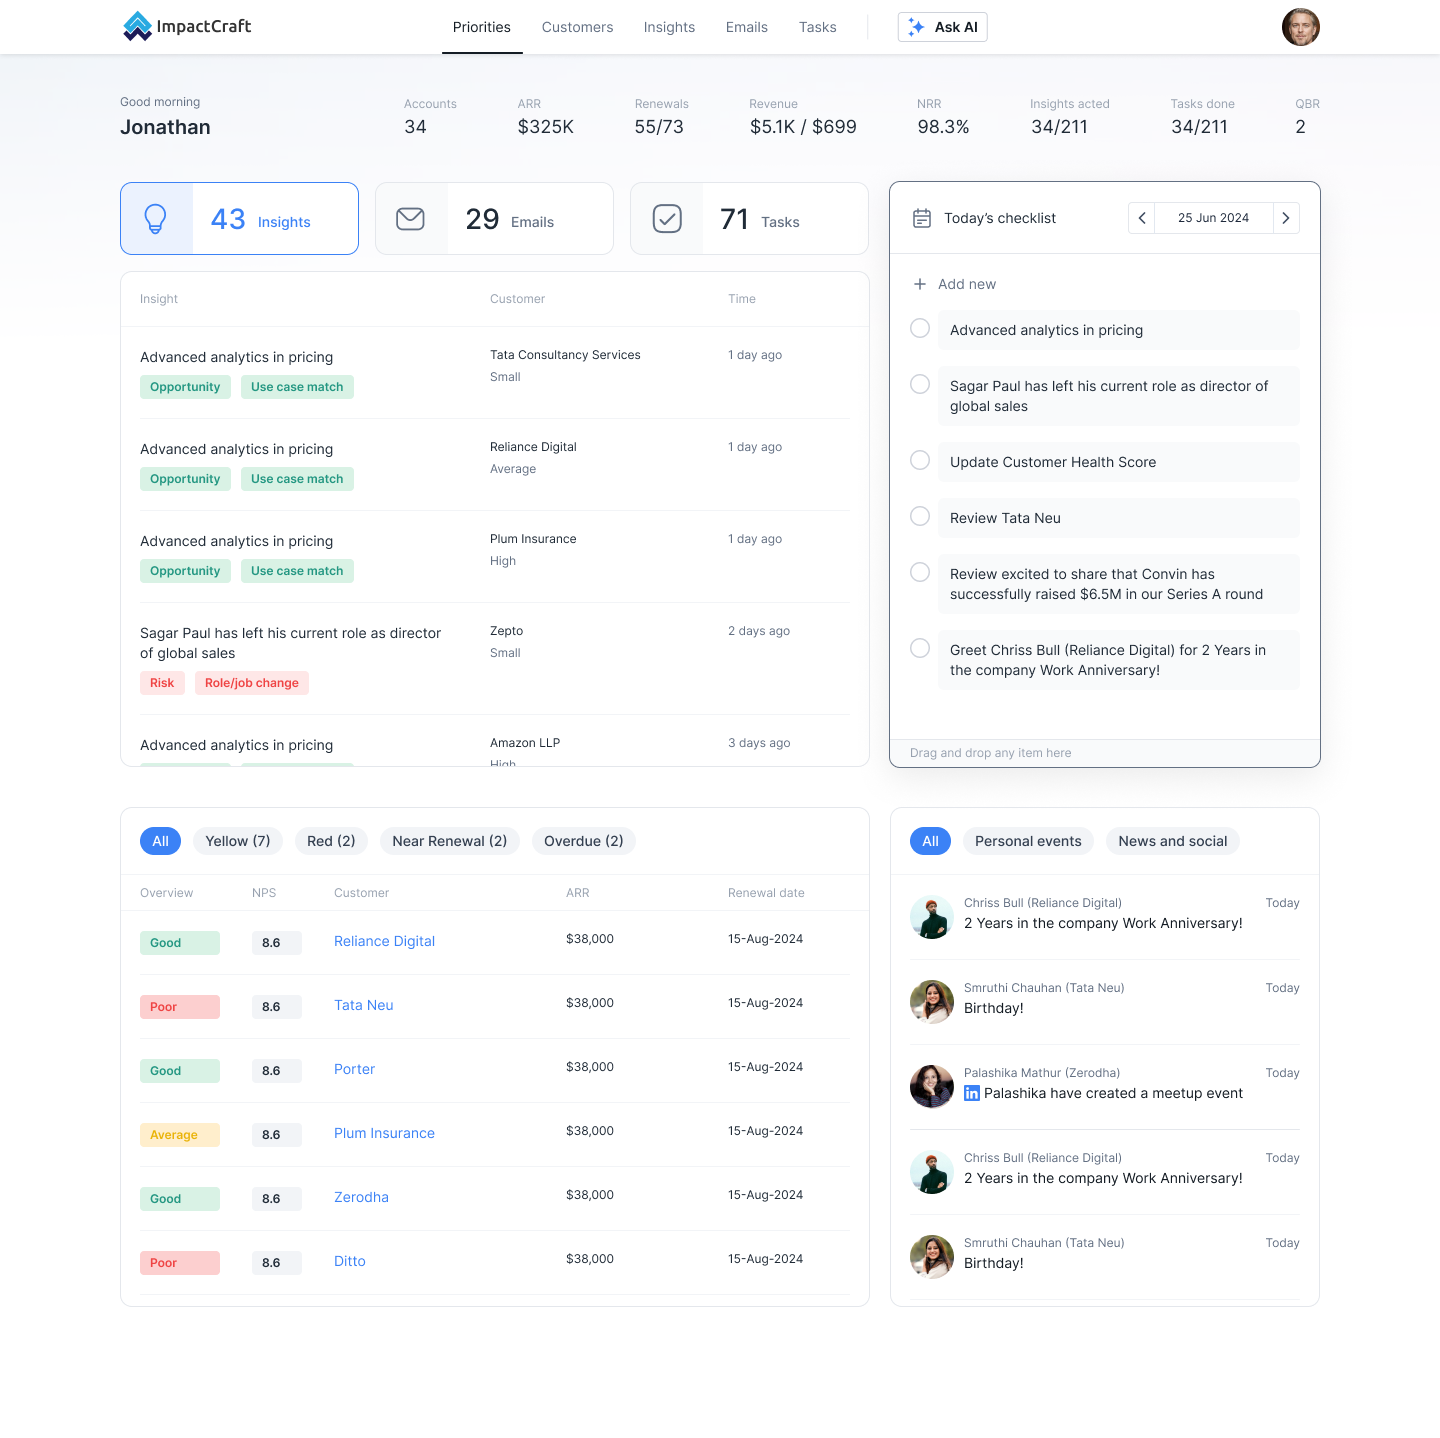Go to the Emails navigation tab
Viewport: 1440px width, 1438px height.
click(x=747, y=27)
